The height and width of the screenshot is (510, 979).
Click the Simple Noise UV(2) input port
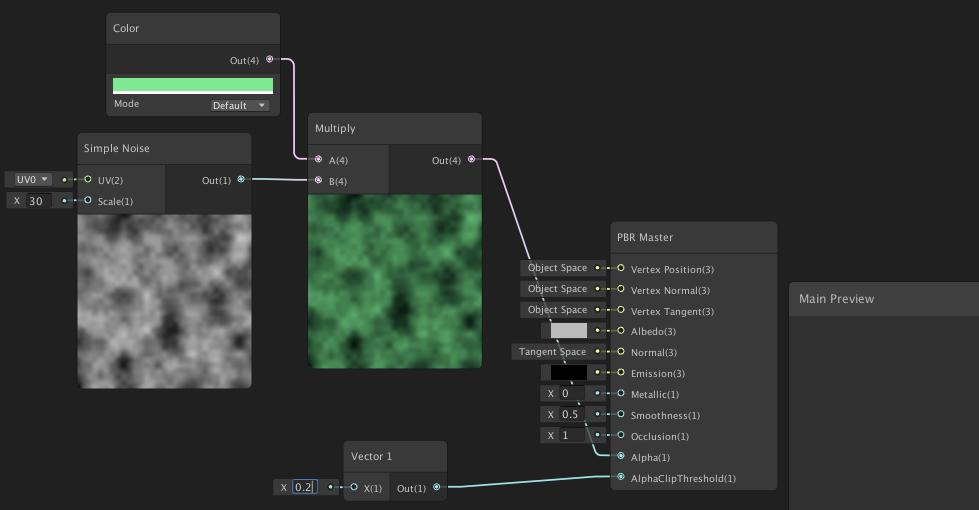click(88, 180)
